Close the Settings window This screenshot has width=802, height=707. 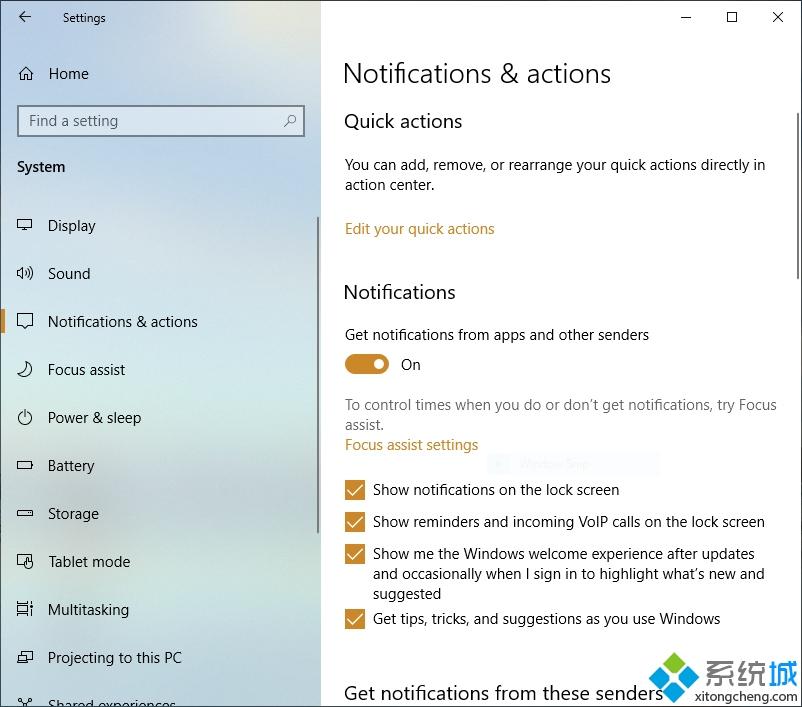click(x=778, y=17)
